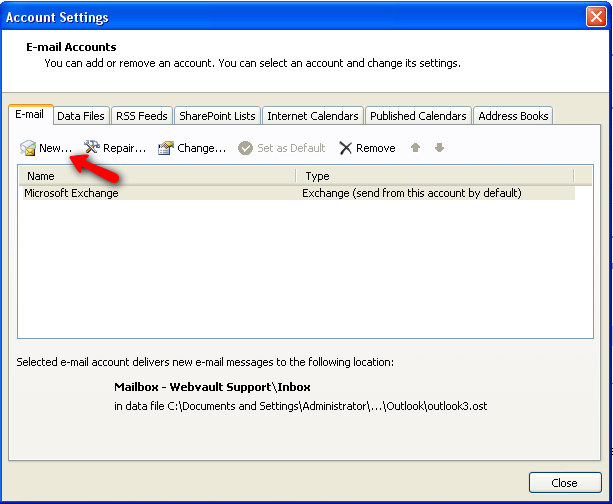Select the Microsoft Exchange account row

click(160, 193)
